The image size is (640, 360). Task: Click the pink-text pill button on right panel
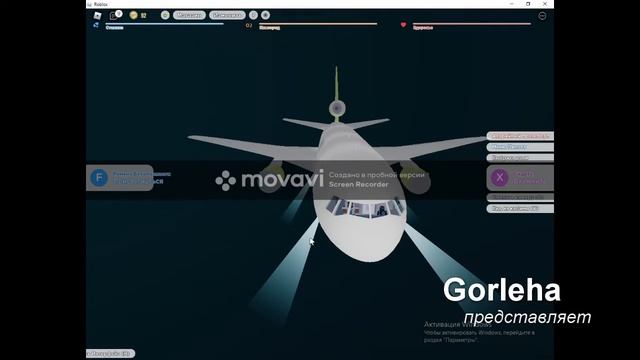(520, 136)
